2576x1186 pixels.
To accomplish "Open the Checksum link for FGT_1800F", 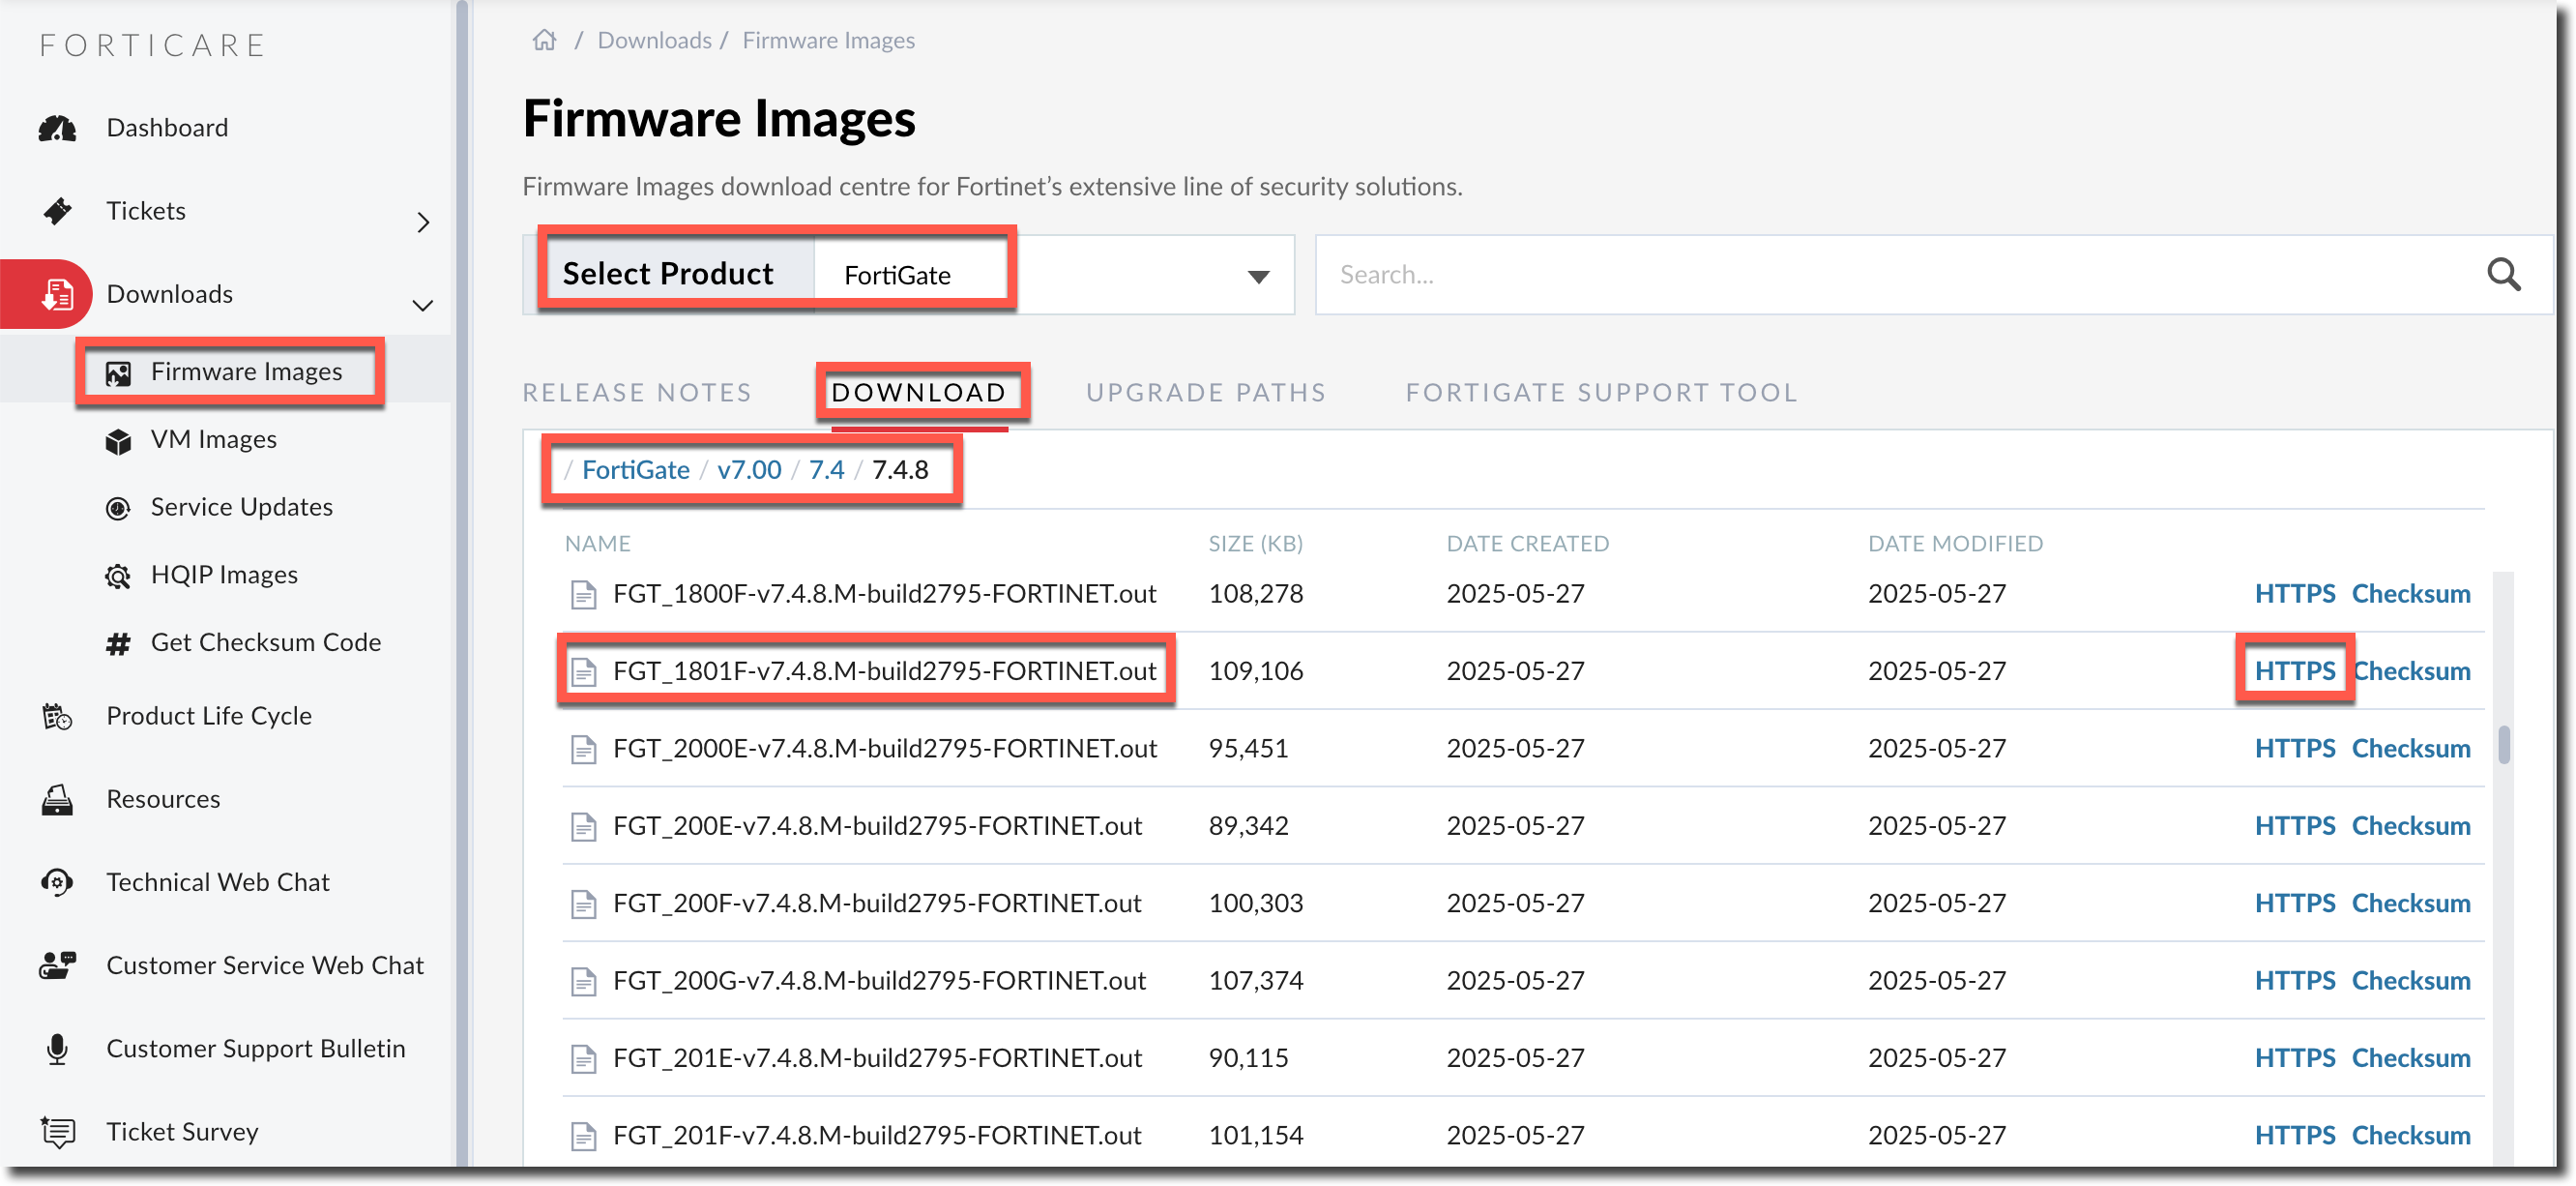I will click(2411, 594).
